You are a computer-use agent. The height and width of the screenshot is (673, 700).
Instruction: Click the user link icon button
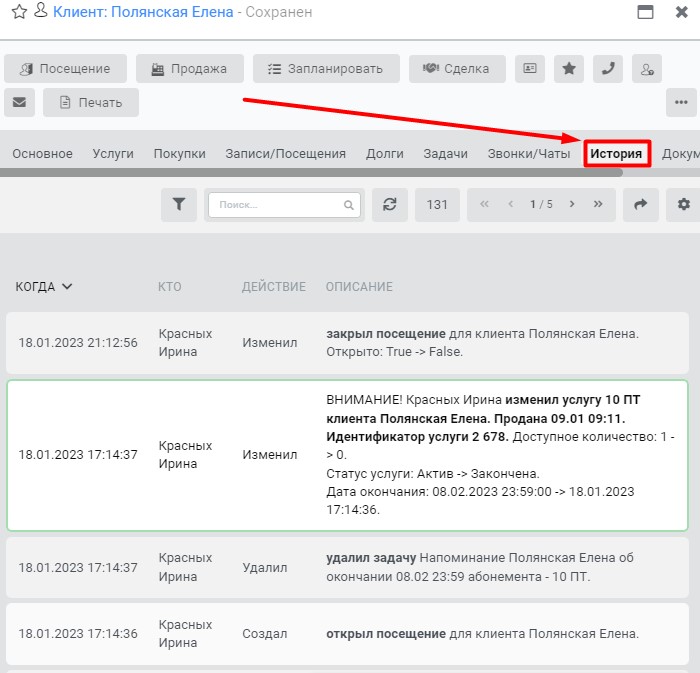pos(647,69)
